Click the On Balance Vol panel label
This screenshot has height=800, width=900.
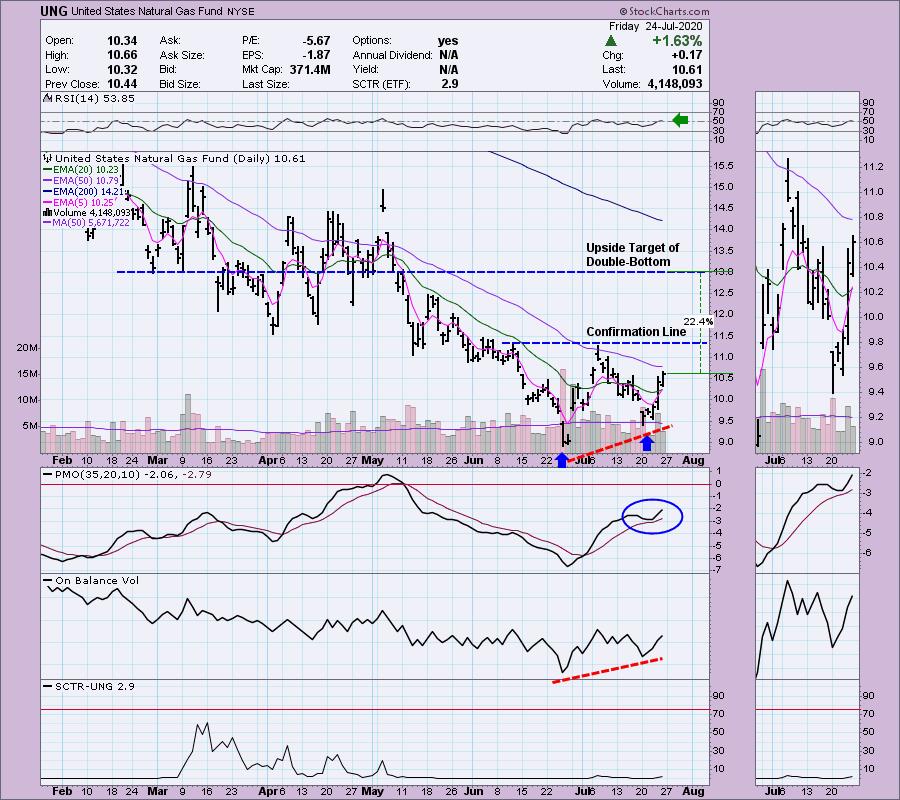point(90,580)
